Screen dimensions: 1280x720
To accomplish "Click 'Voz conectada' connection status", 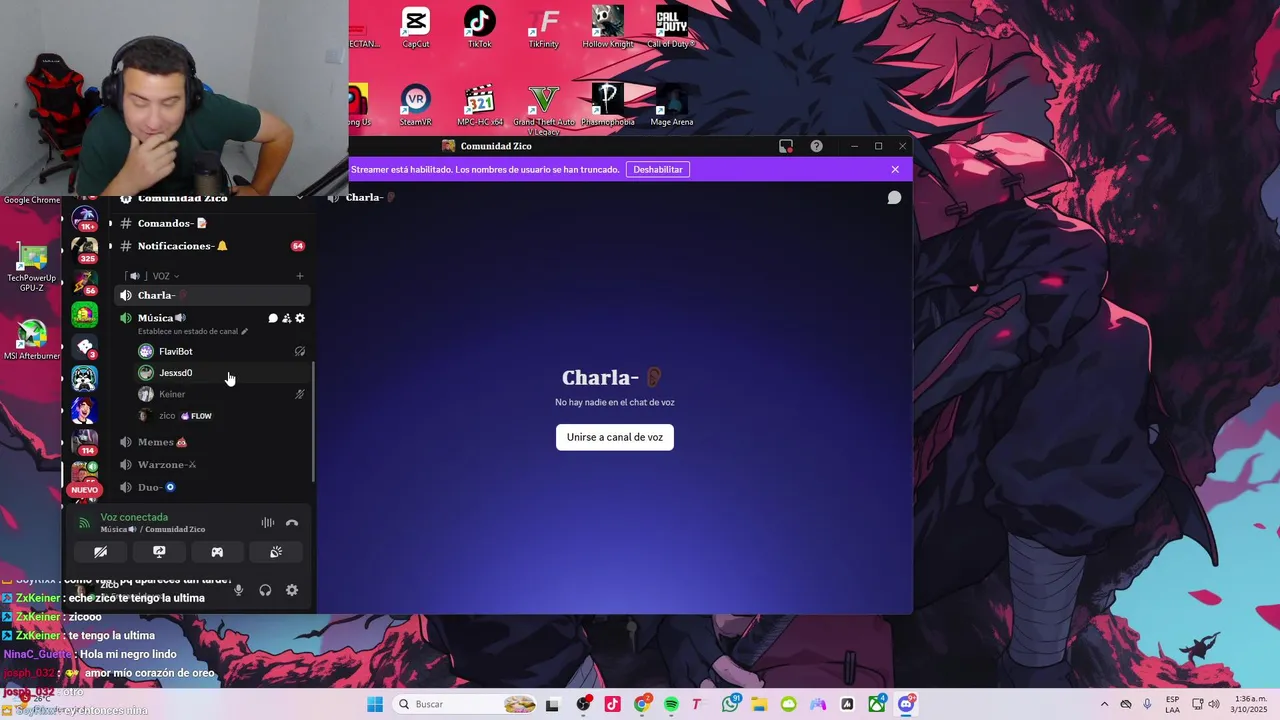I will (134, 517).
